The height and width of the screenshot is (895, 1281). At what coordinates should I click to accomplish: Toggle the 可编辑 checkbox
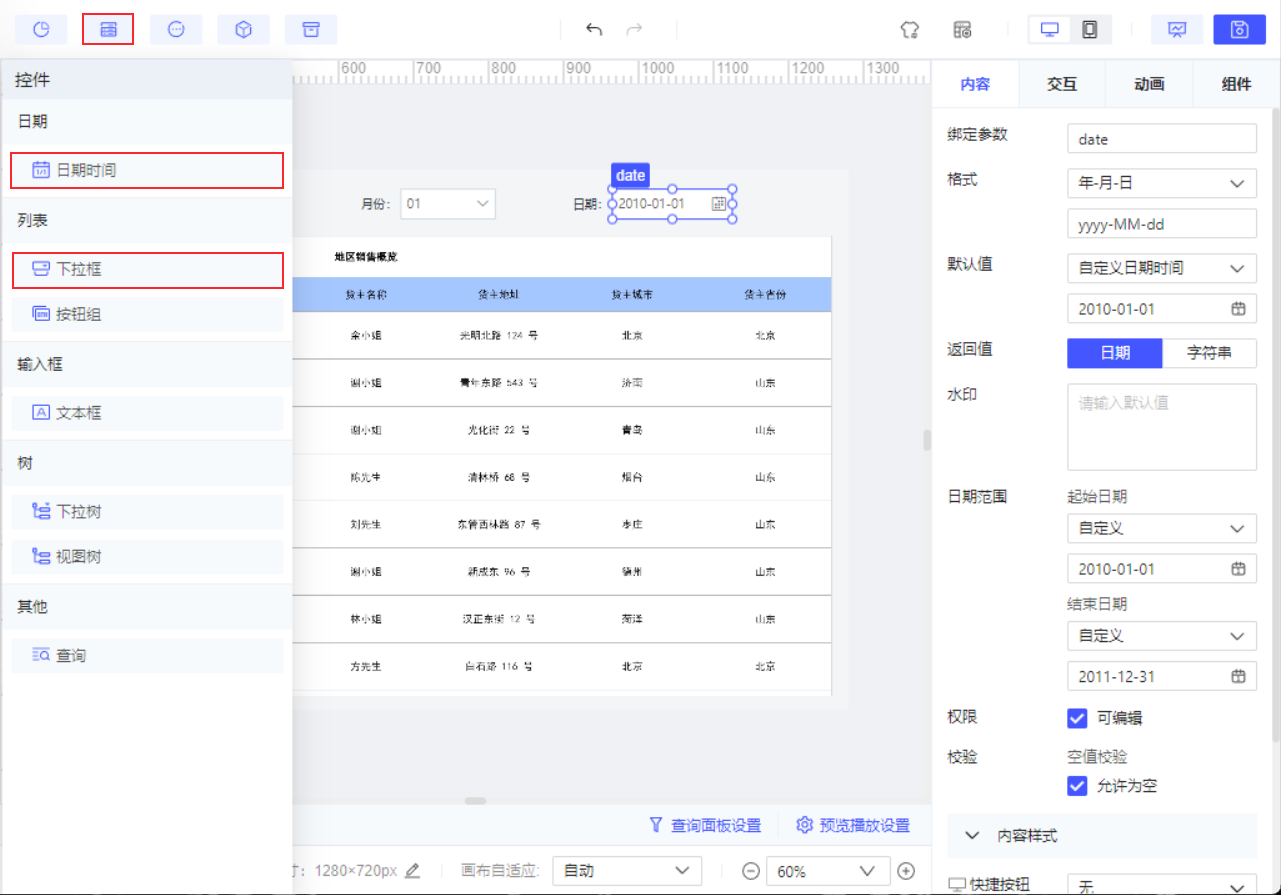click(x=1077, y=718)
